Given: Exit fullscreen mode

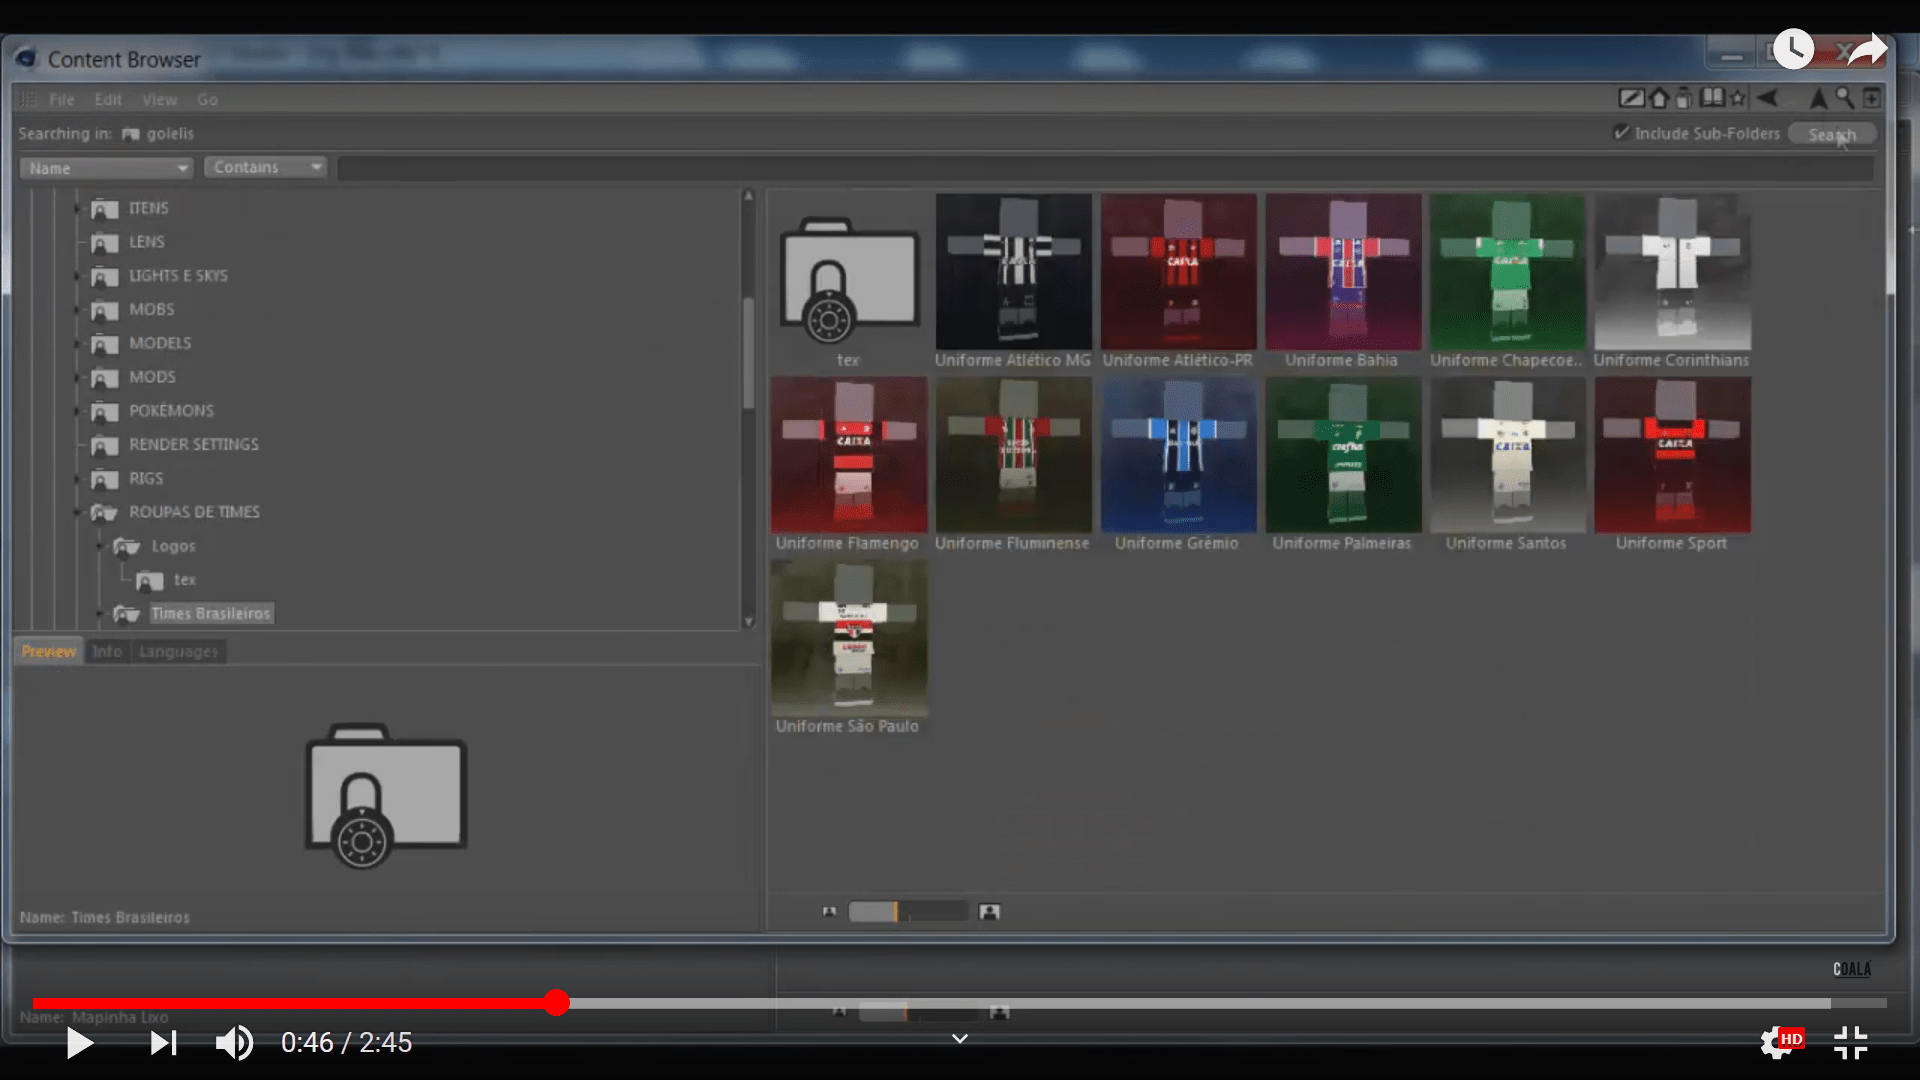Looking at the screenshot, I should (x=1851, y=1043).
